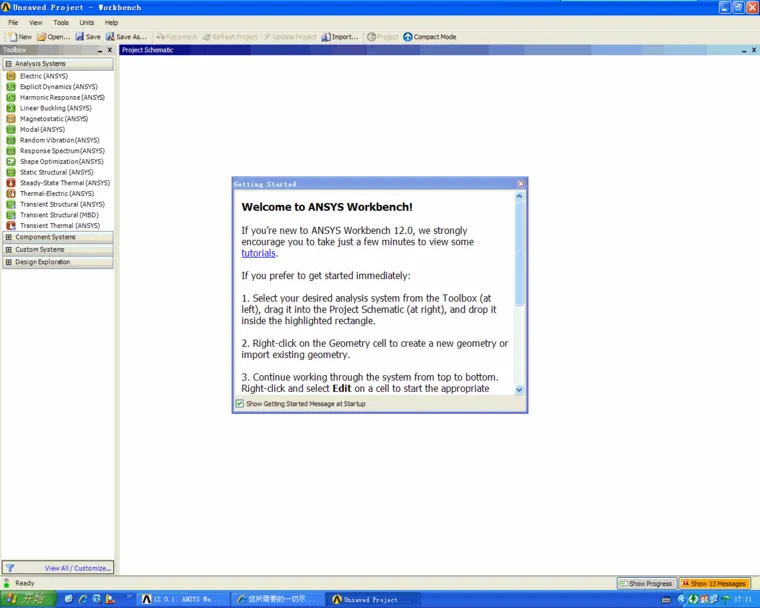Click the Compact Mode arrow icon
The height and width of the screenshot is (608, 760).
408,37
